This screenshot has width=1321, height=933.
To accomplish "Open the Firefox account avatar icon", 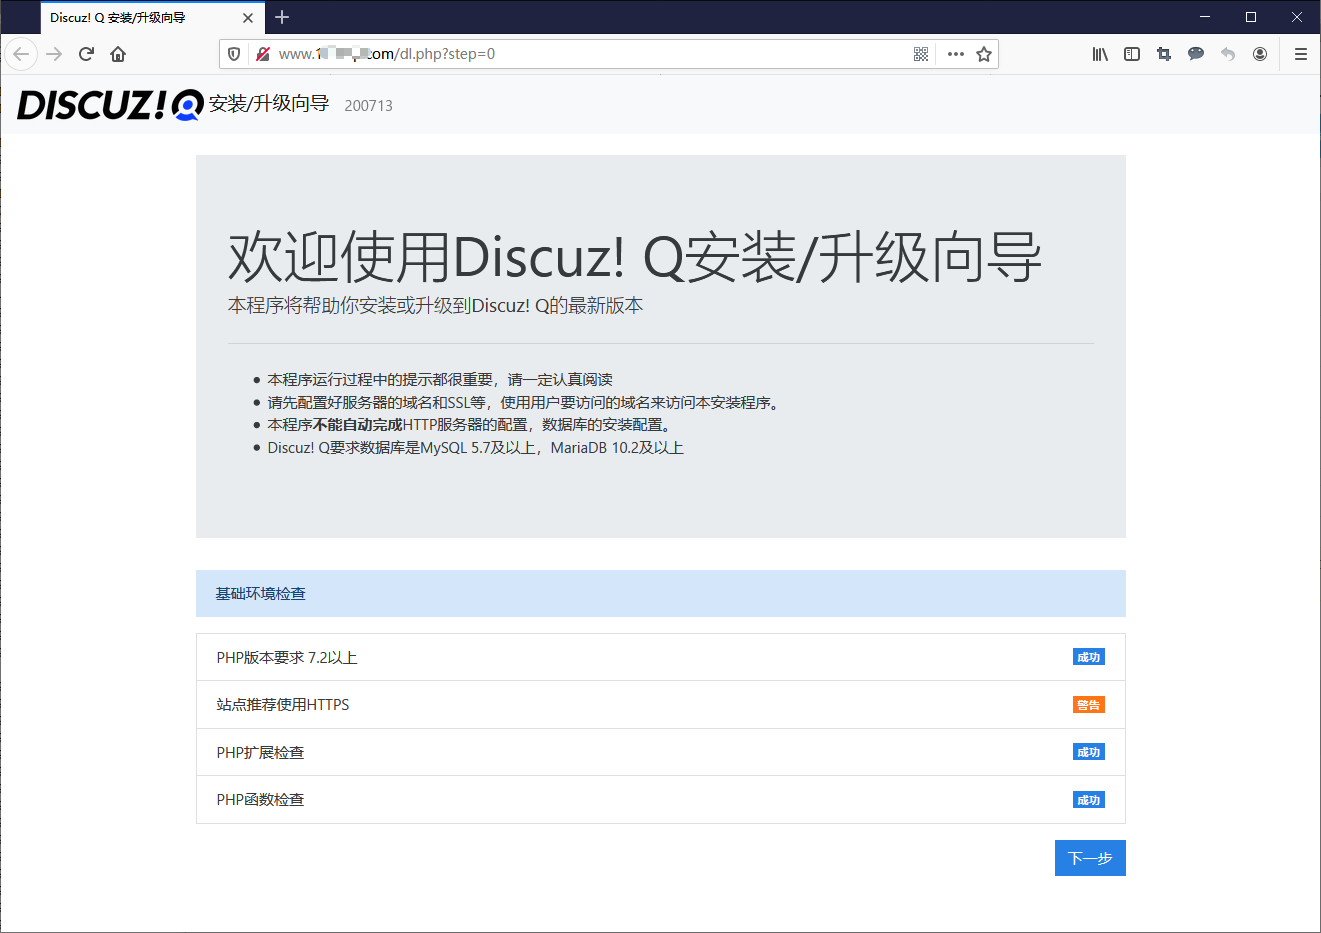I will [x=1260, y=54].
